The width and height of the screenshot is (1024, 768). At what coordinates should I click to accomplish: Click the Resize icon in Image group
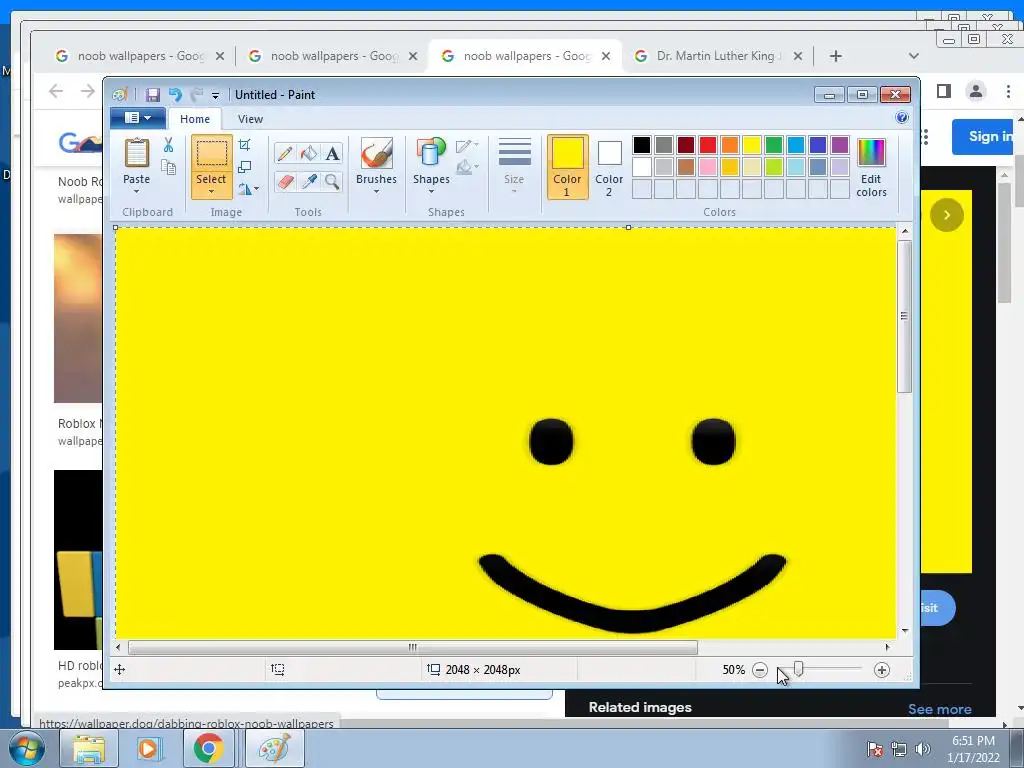click(245, 167)
